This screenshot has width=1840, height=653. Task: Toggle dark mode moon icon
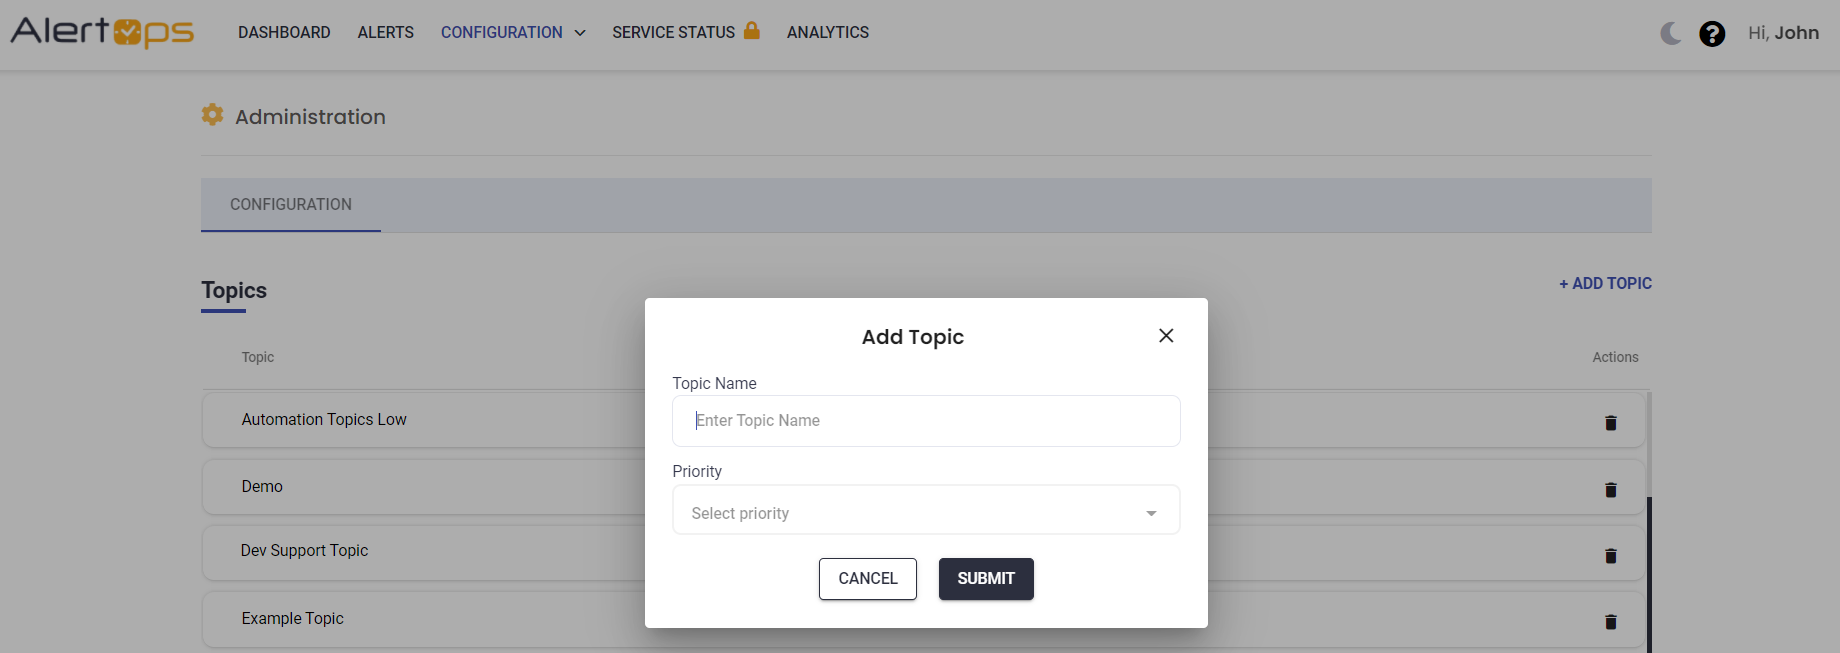pos(1670,34)
